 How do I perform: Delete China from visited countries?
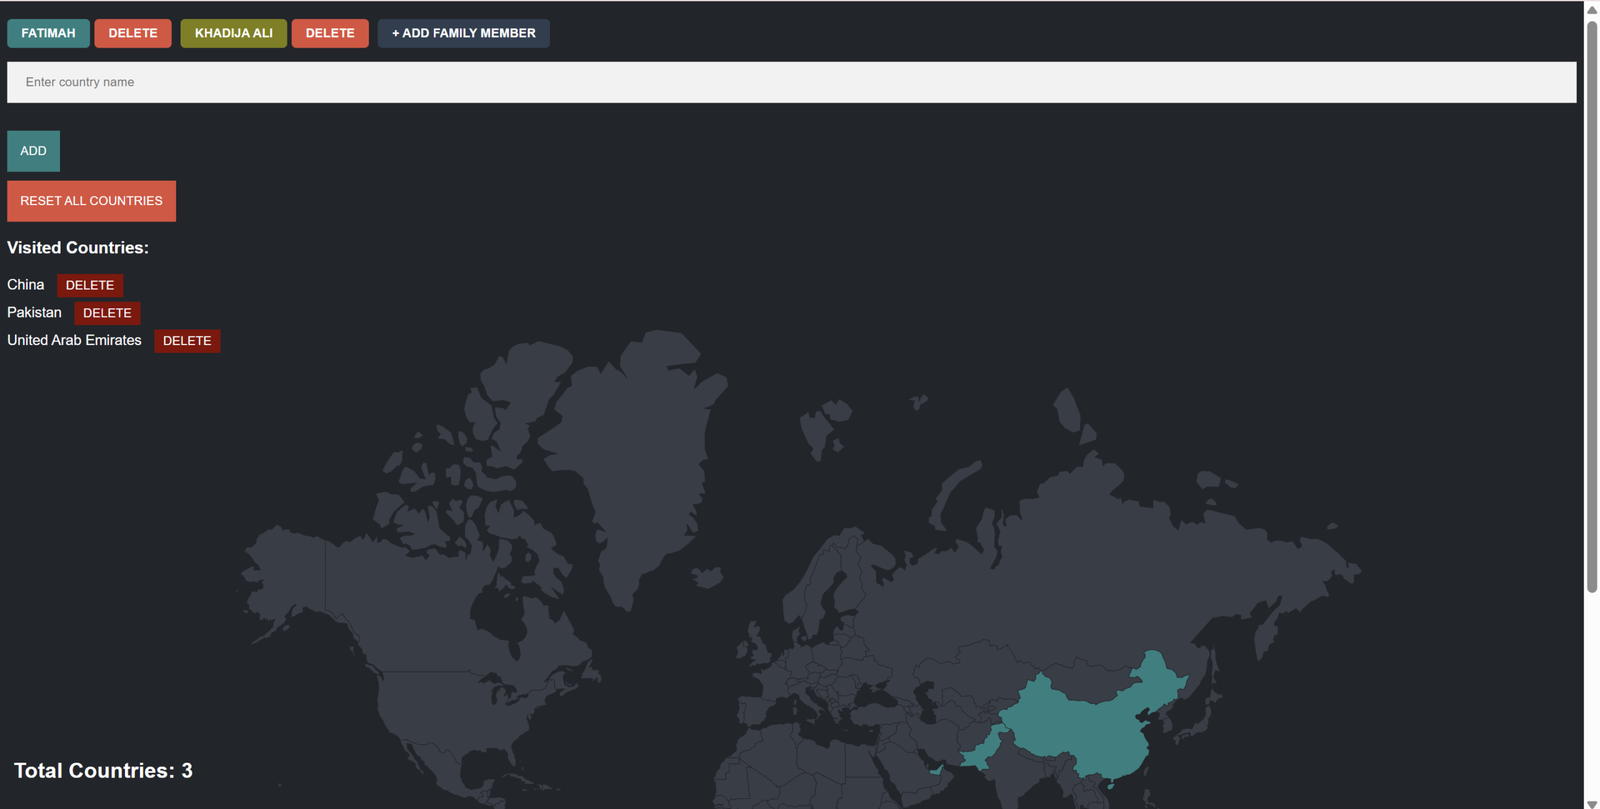(90, 285)
